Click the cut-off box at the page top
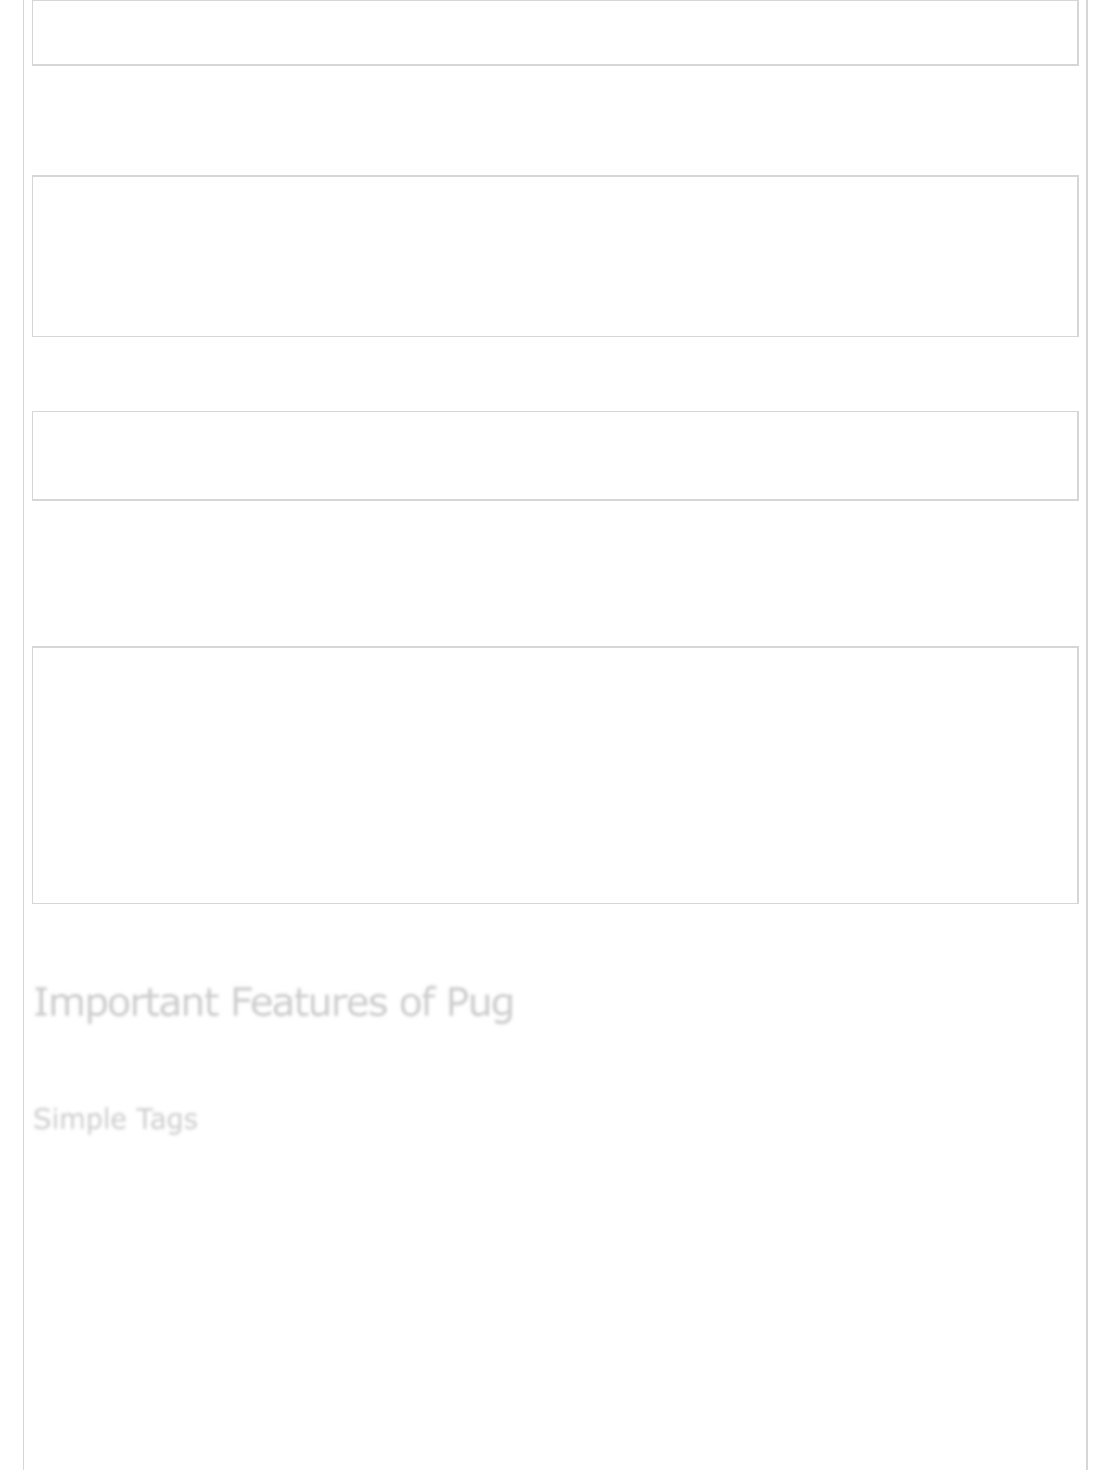This screenshot has height=1470, width=1110. 555,32
